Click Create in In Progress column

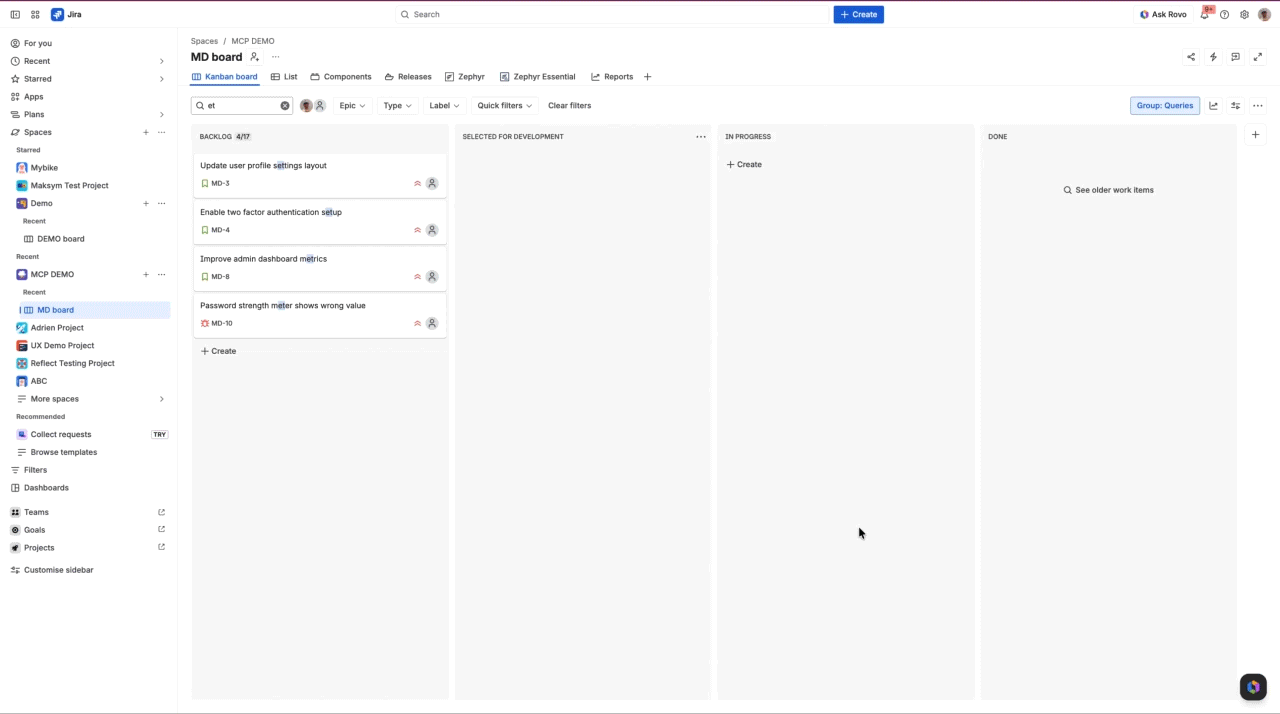(744, 164)
